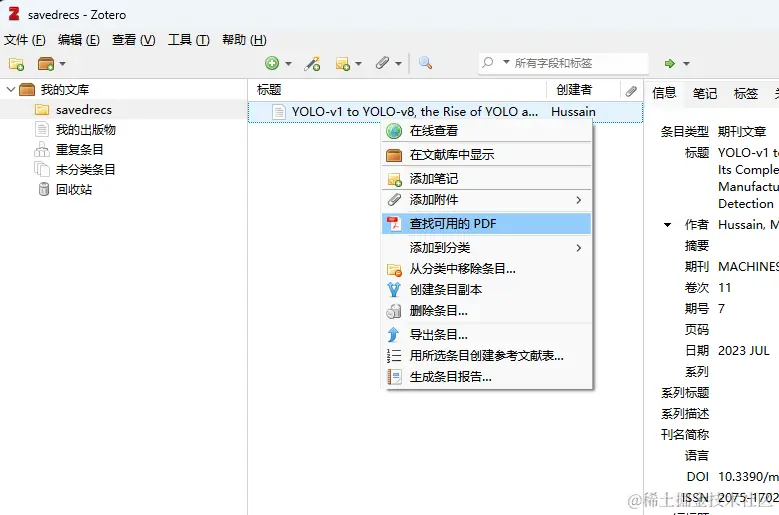Viewport: 779px width, 515px height.
Task: Click the date value 2023 JUL
Action: point(744,351)
